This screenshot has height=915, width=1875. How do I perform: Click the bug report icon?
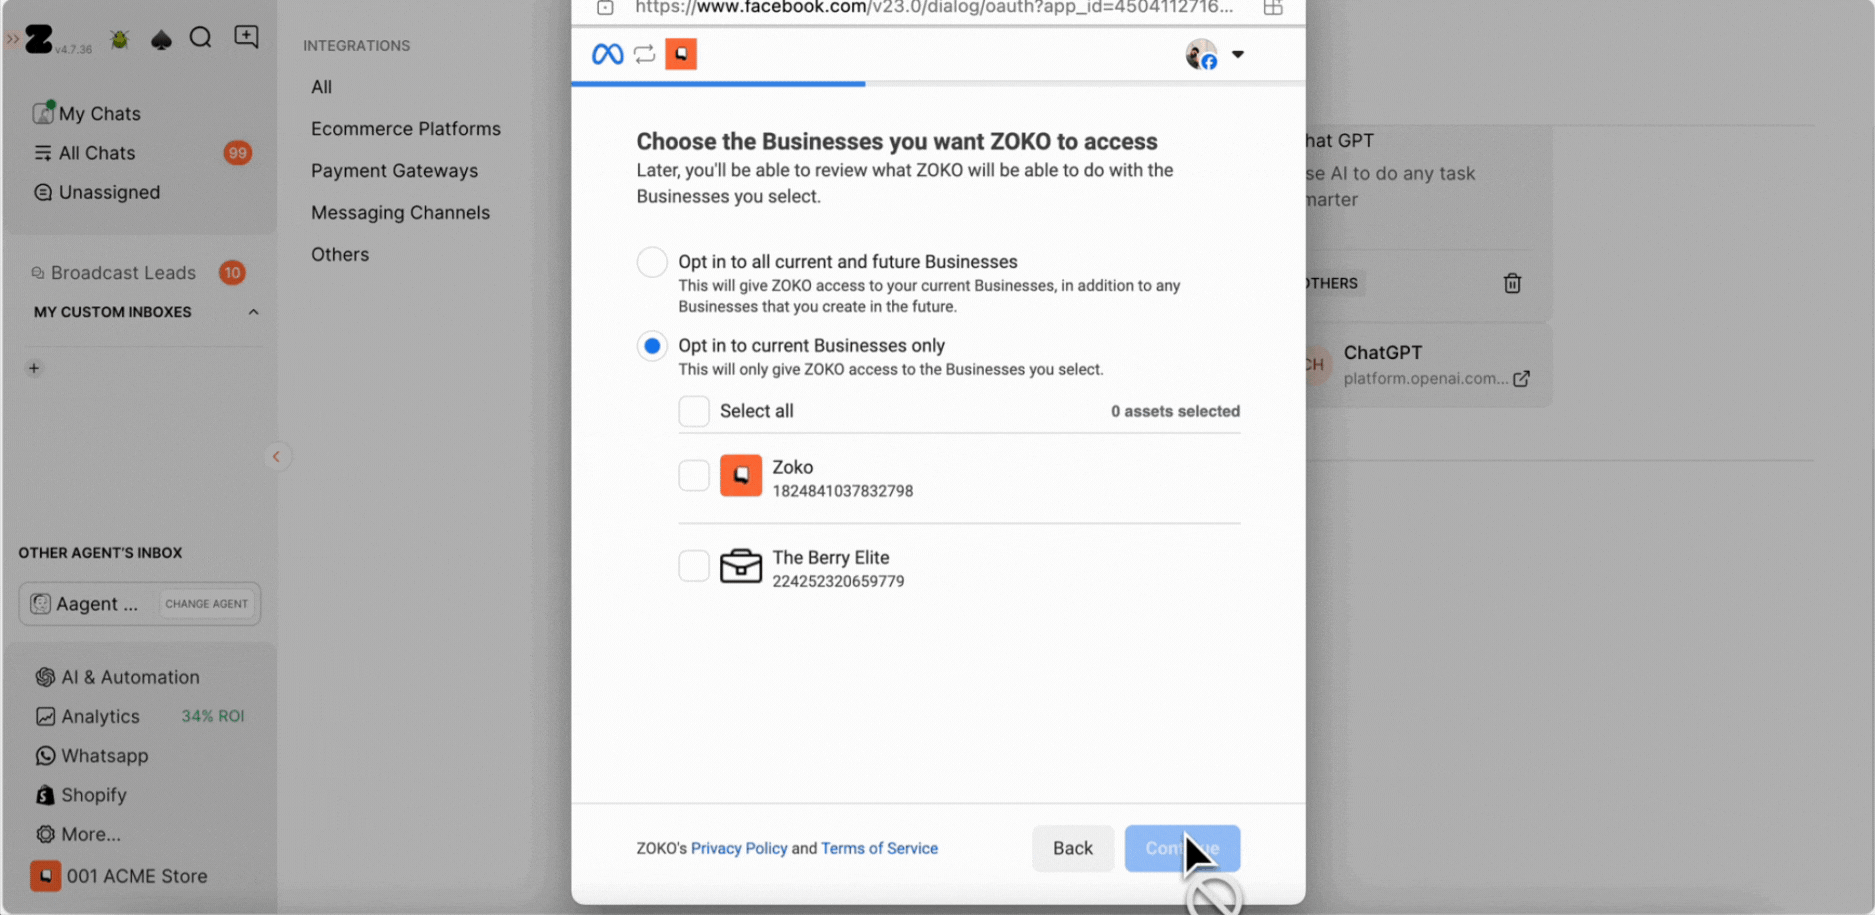(x=120, y=39)
